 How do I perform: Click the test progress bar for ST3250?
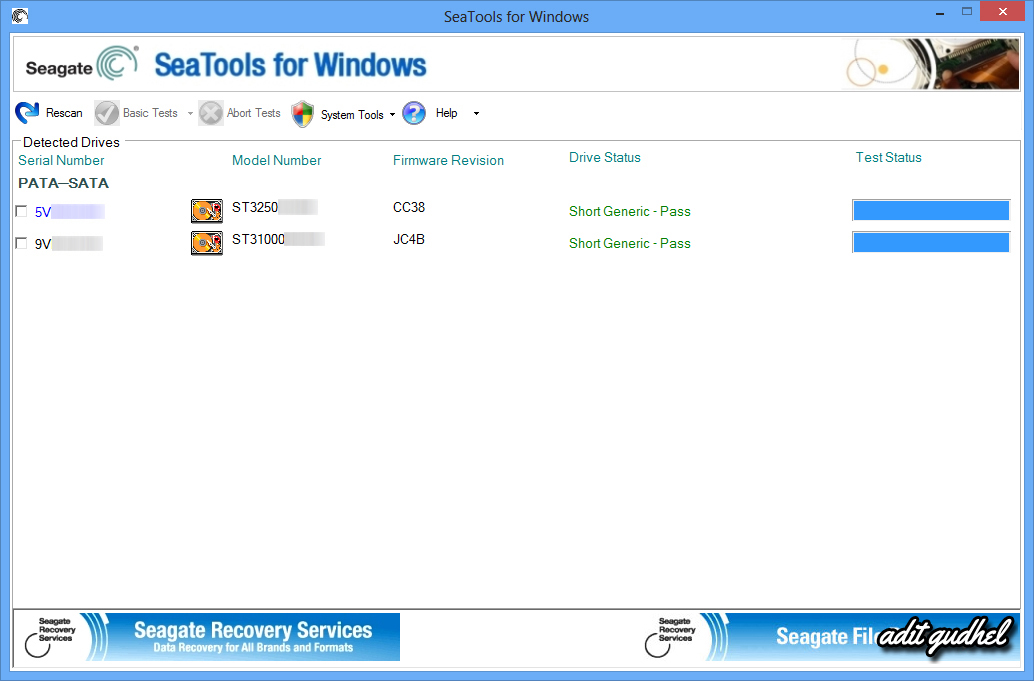(x=931, y=210)
